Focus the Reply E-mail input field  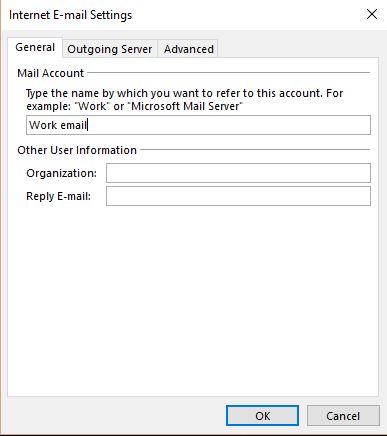238,196
